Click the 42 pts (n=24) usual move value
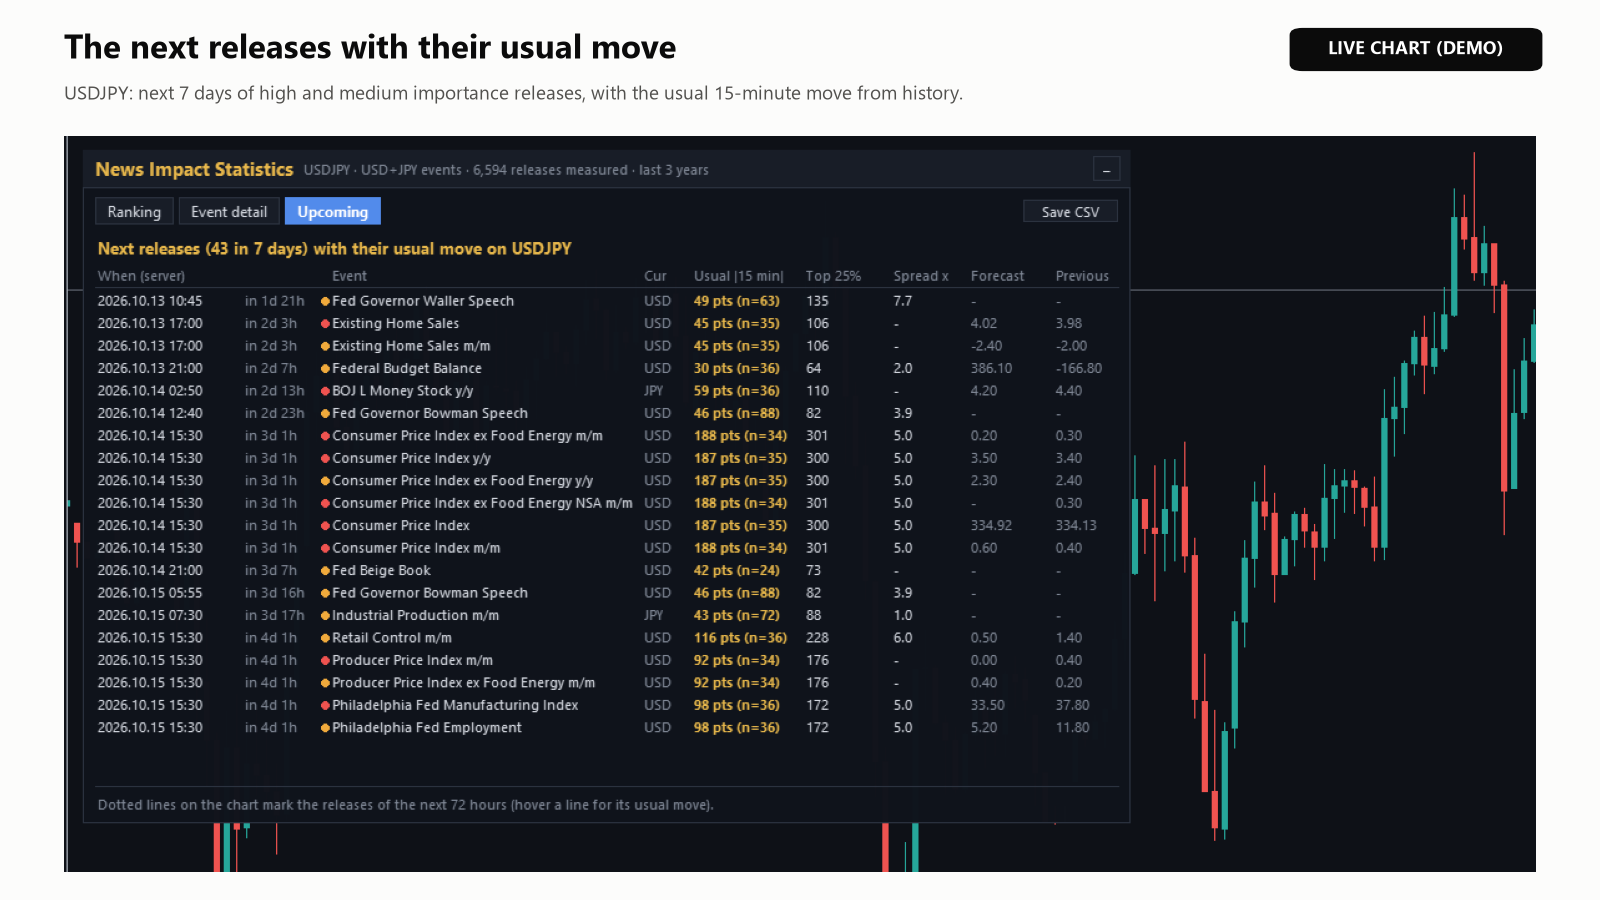Screen dimensions: 1600x900 (x=736, y=571)
